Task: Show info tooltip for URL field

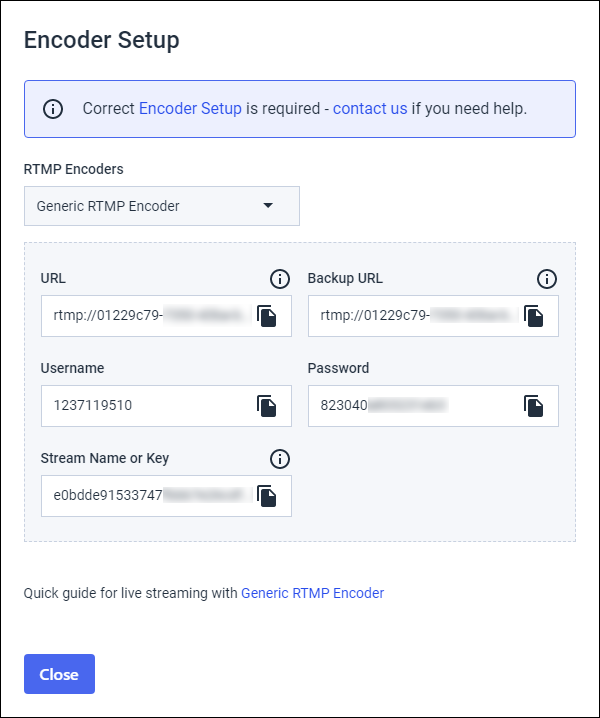Action: 280,279
